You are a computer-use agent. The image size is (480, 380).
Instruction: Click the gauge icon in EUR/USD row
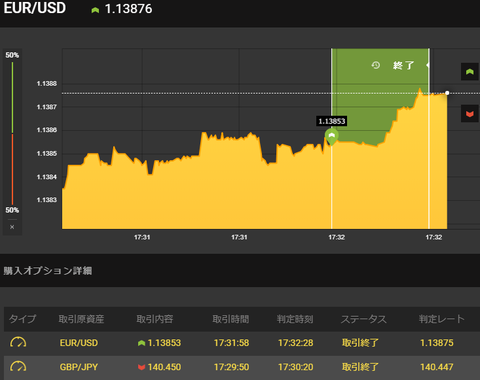click(18, 343)
